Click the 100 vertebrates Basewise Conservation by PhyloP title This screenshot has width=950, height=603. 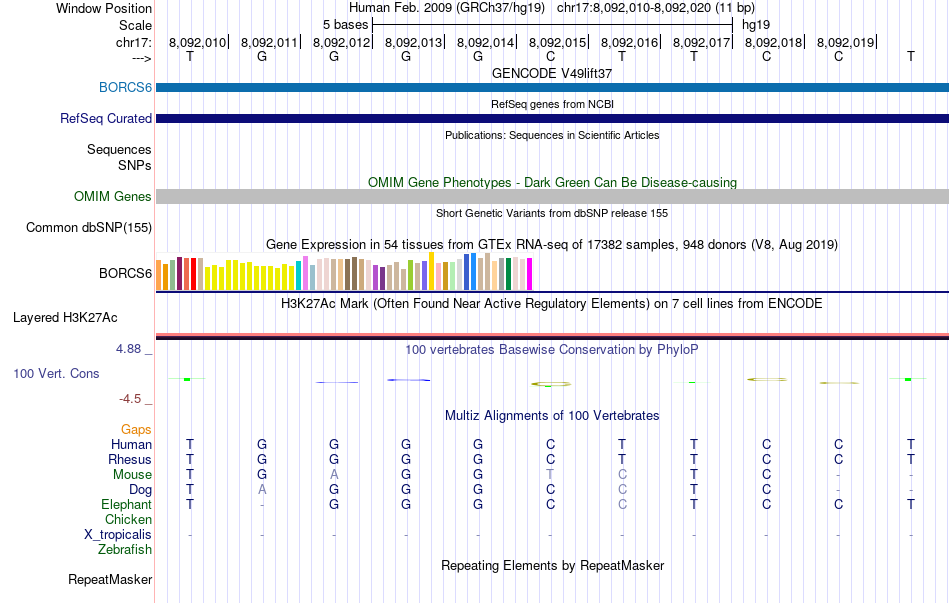pyautogui.click(x=552, y=349)
